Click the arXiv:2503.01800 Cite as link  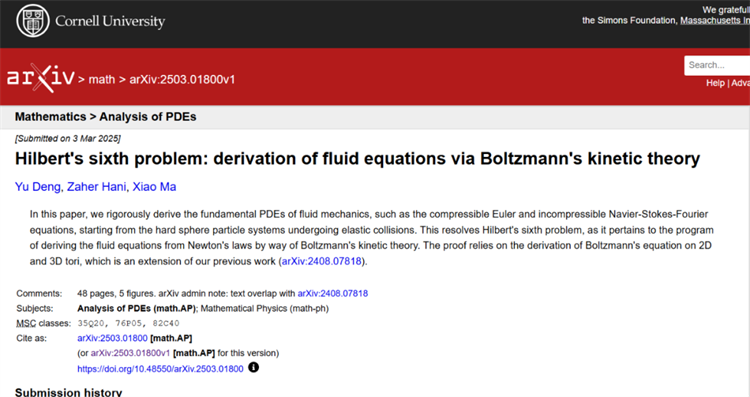pos(112,338)
